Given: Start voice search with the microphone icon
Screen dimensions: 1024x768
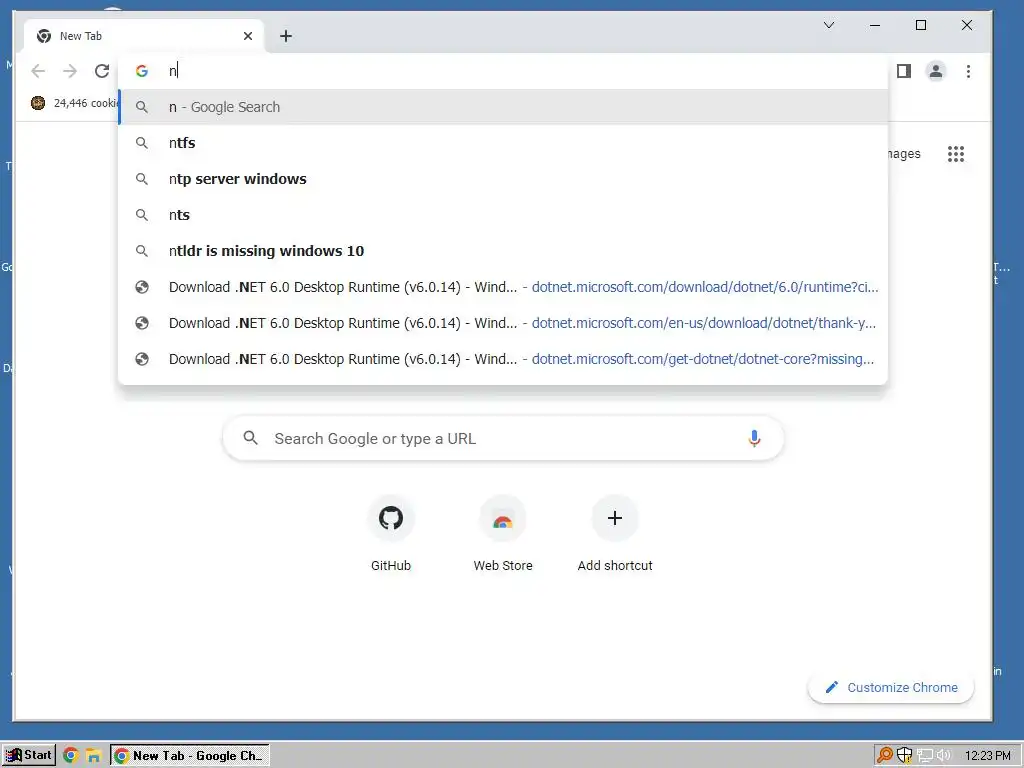Looking at the screenshot, I should (x=754, y=438).
